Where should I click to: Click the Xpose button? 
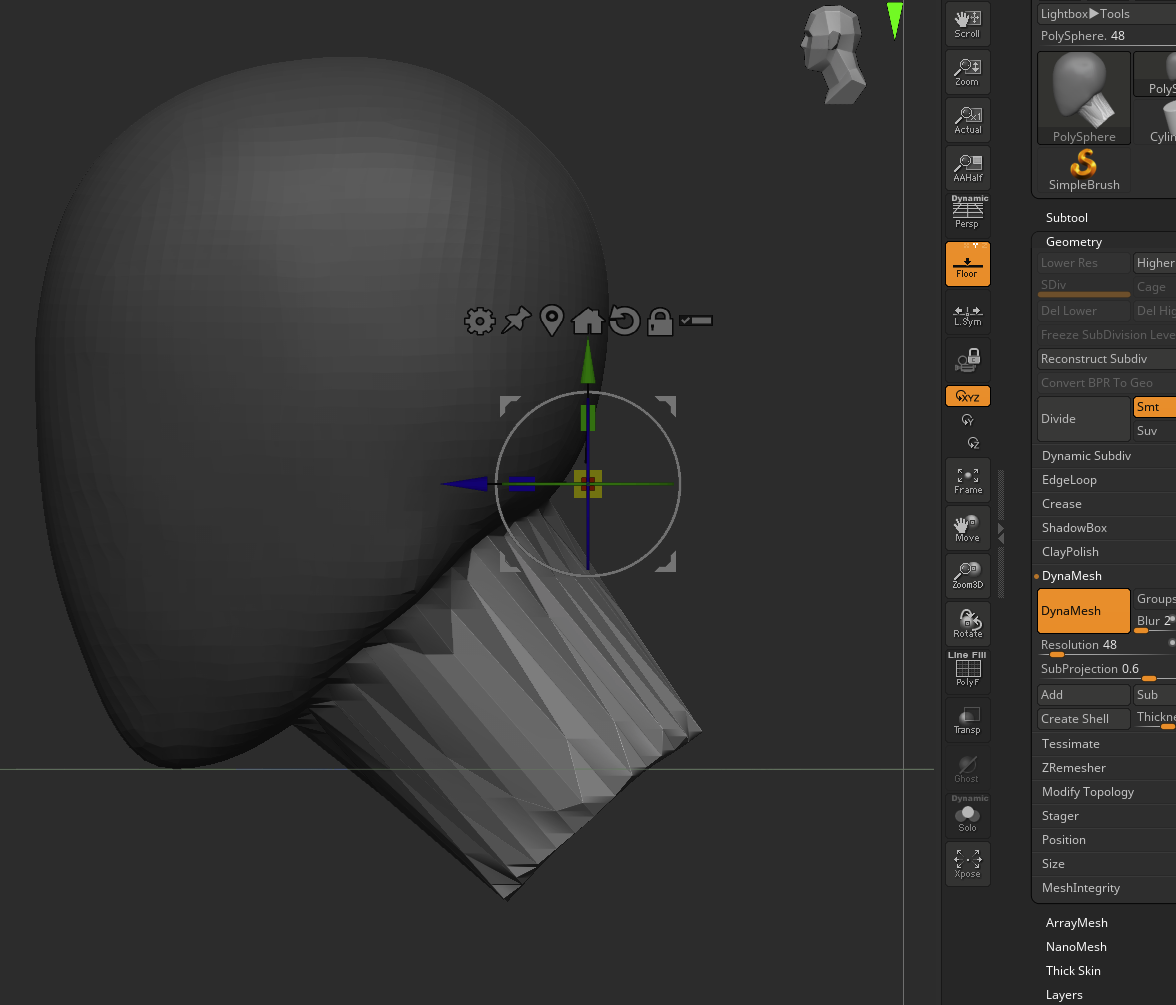pyautogui.click(x=968, y=864)
